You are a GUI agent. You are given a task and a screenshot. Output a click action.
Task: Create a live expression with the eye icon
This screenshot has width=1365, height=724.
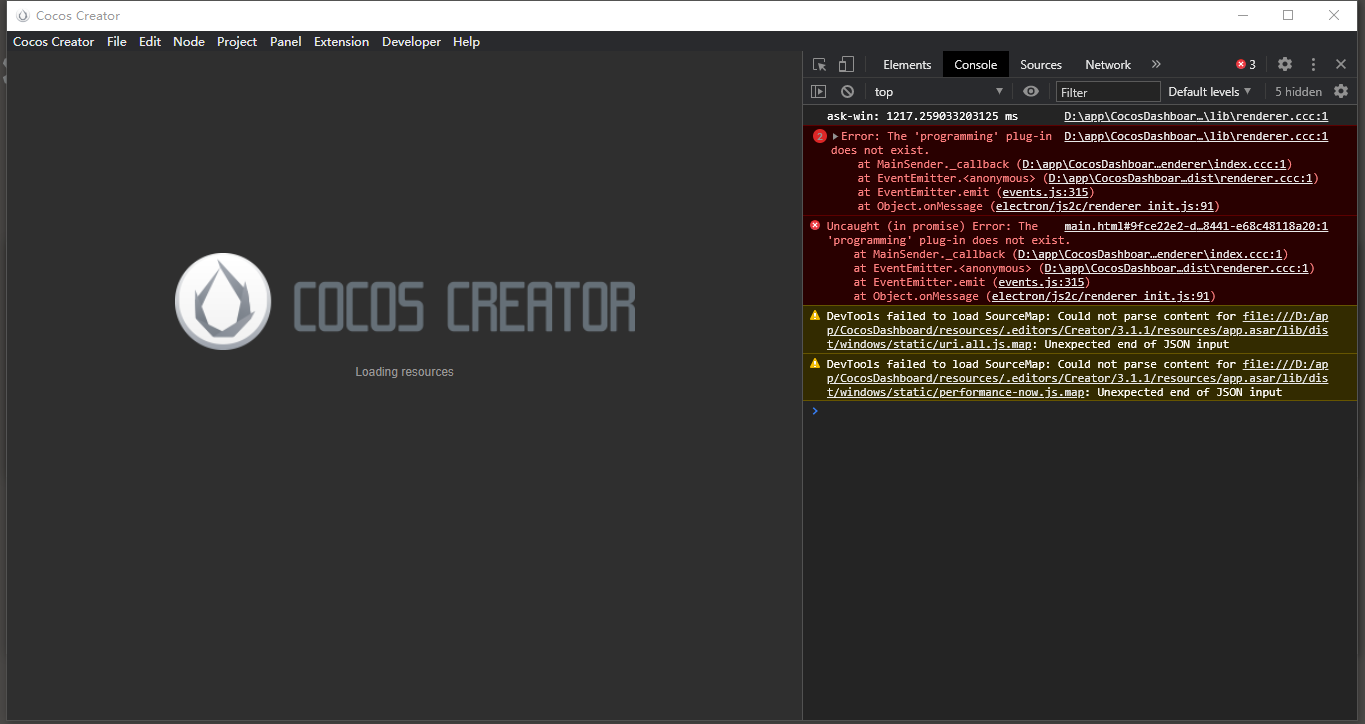click(1031, 91)
